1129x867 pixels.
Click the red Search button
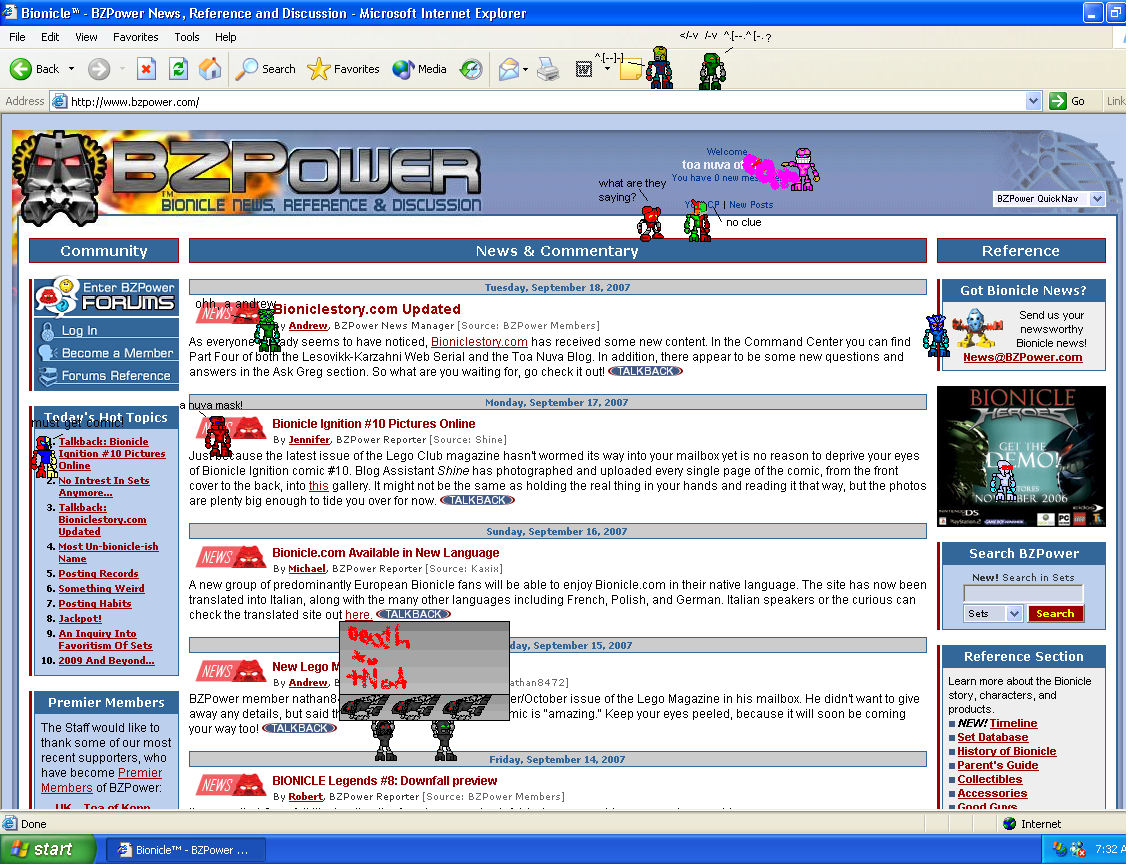pyautogui.click(x=1055, y=614)
